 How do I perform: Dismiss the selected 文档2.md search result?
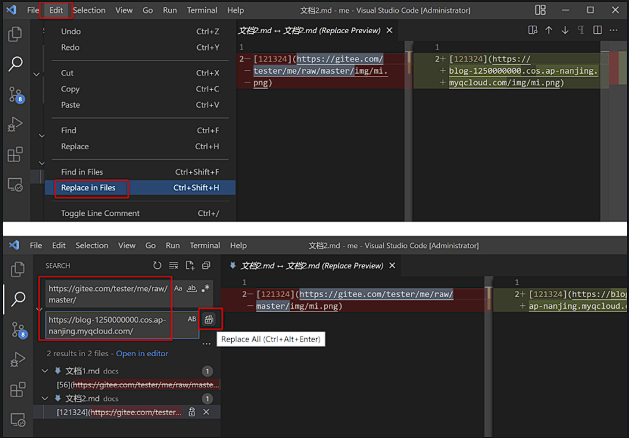[x=206, y=412]
